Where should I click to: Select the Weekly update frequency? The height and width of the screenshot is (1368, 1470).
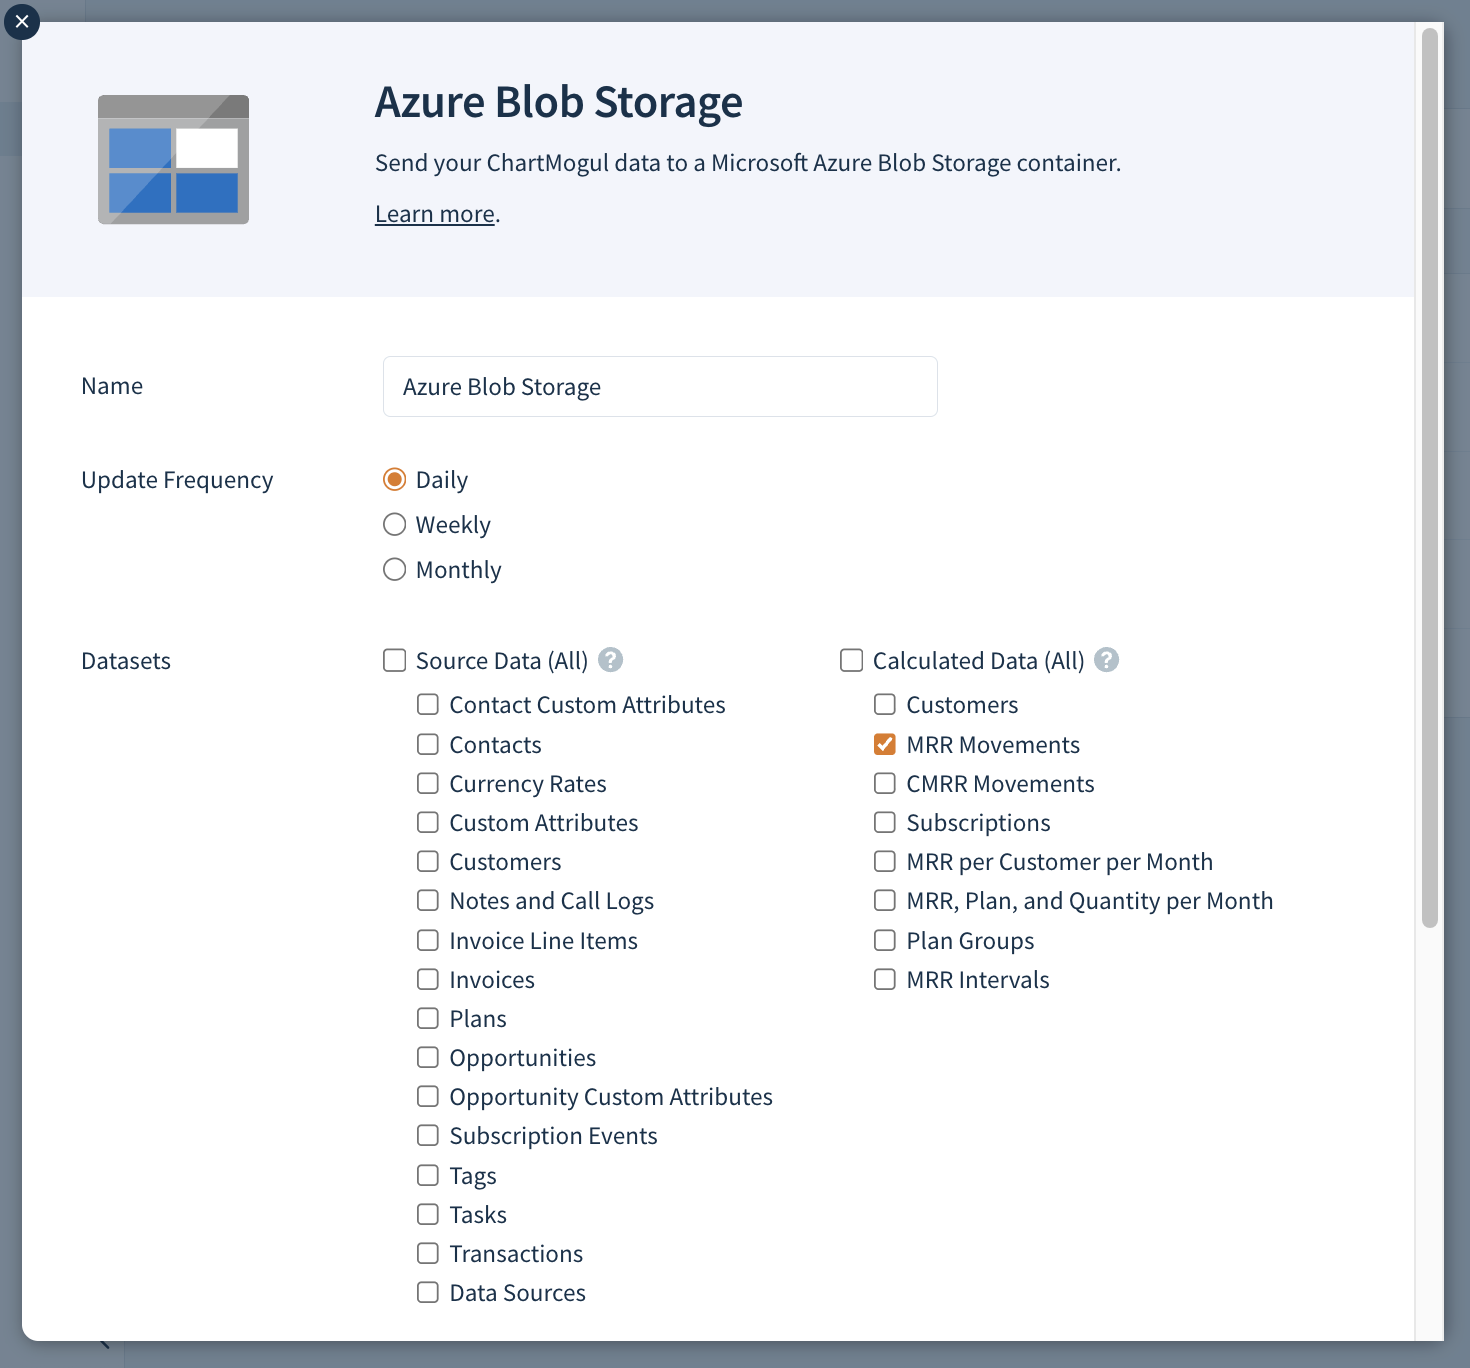pos(395,524)
